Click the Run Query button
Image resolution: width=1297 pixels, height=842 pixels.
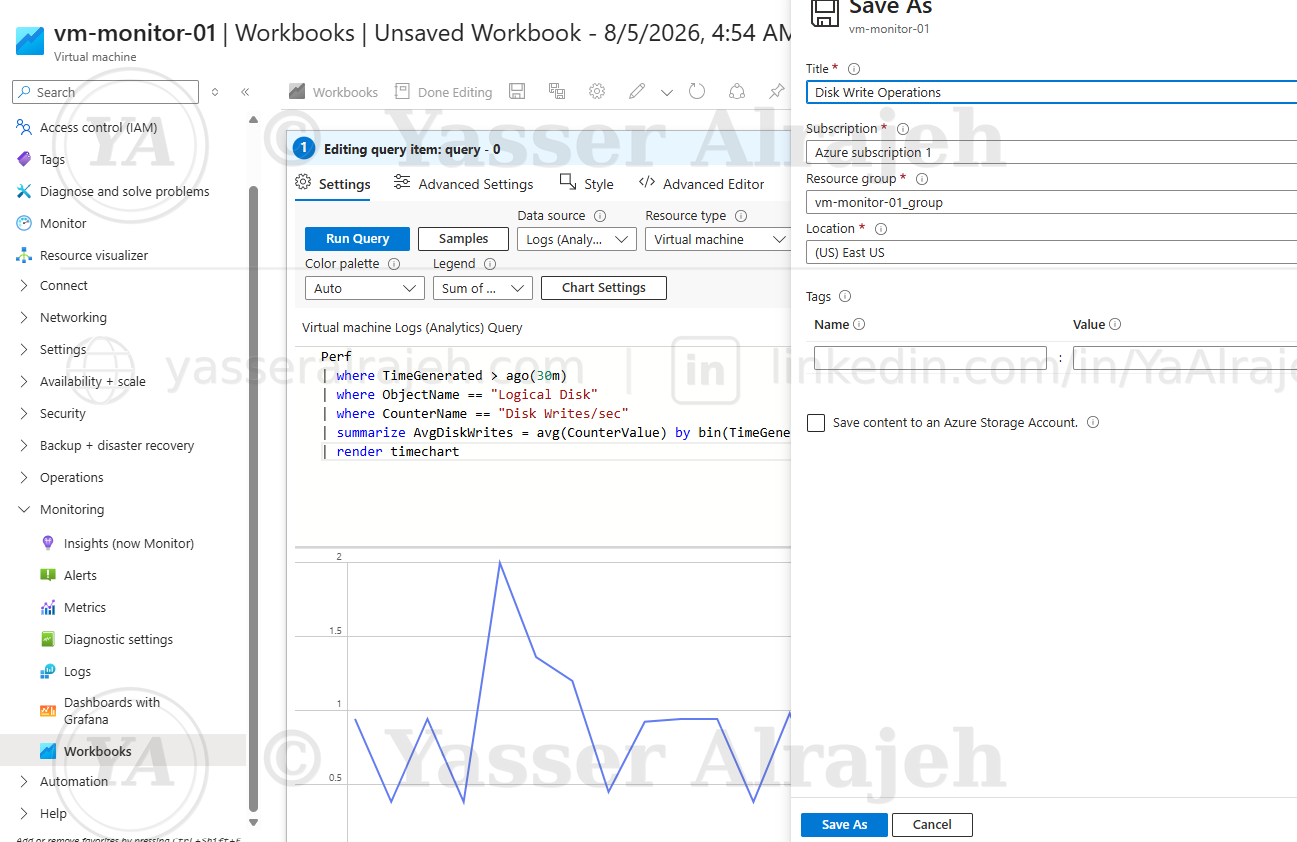click(357, 239)
